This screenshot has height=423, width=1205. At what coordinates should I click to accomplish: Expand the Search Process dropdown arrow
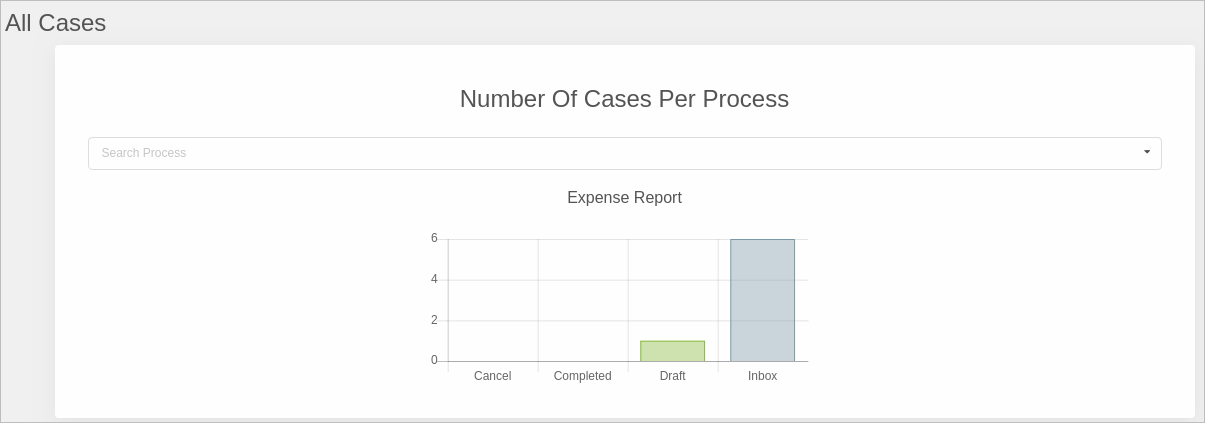[x=1146, y=152]
